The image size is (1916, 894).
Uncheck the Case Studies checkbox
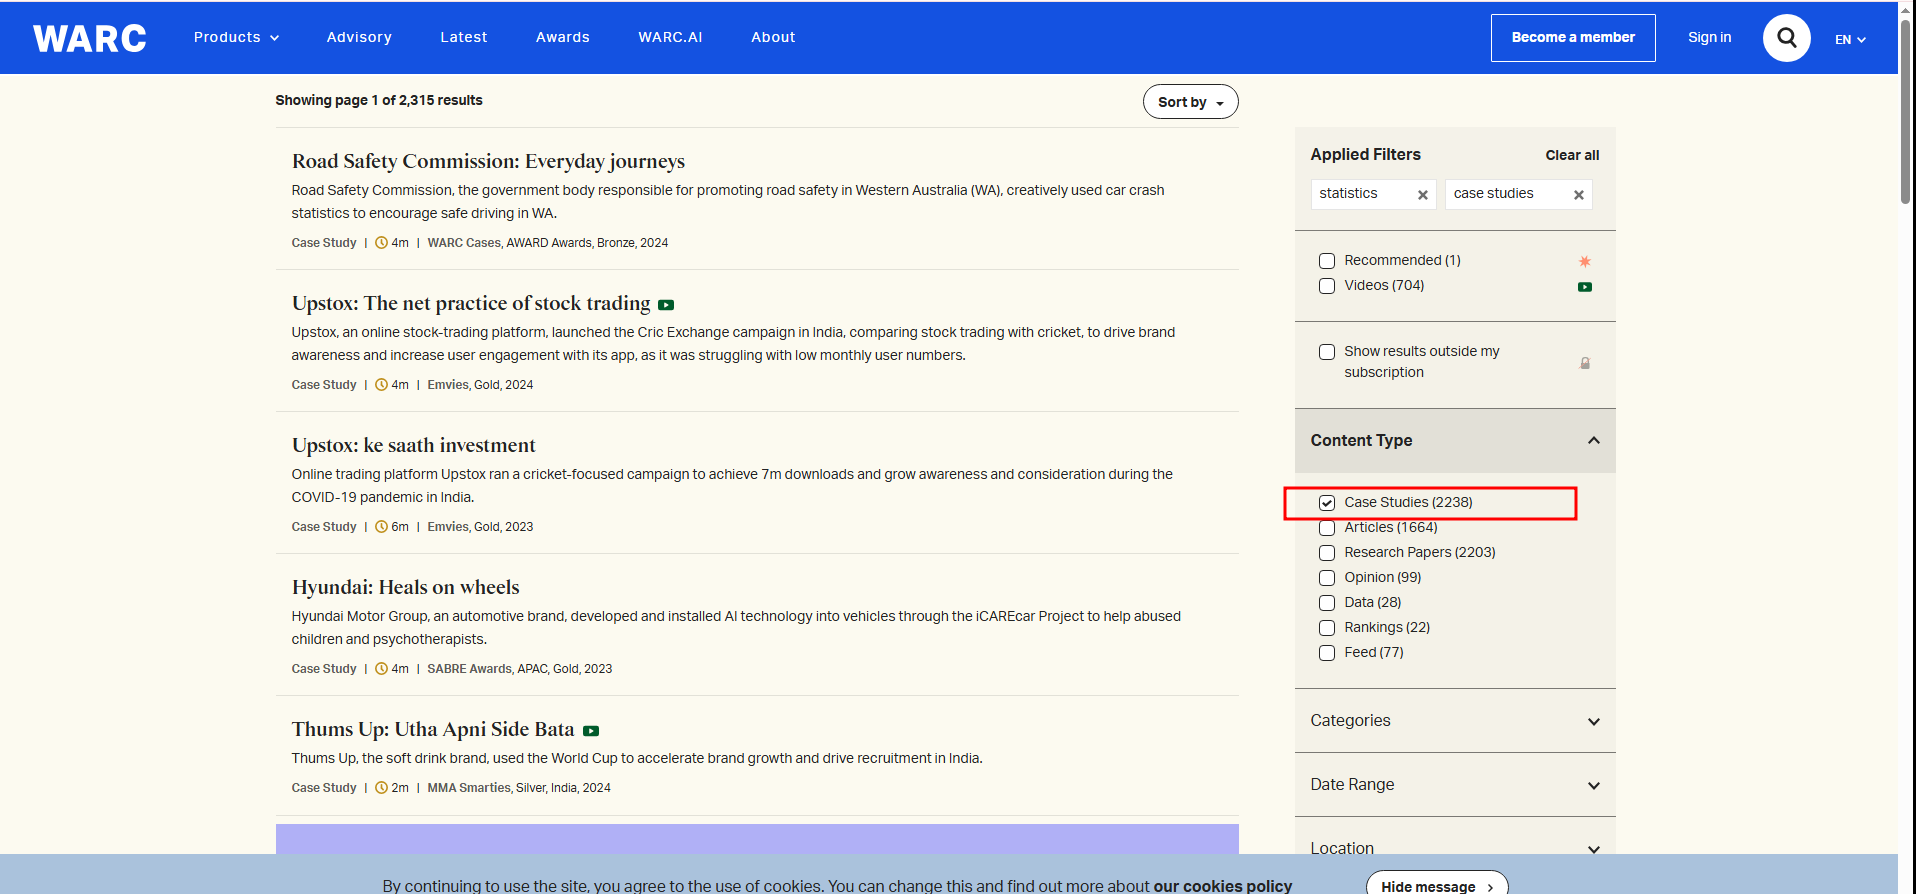click(1327, 503)
